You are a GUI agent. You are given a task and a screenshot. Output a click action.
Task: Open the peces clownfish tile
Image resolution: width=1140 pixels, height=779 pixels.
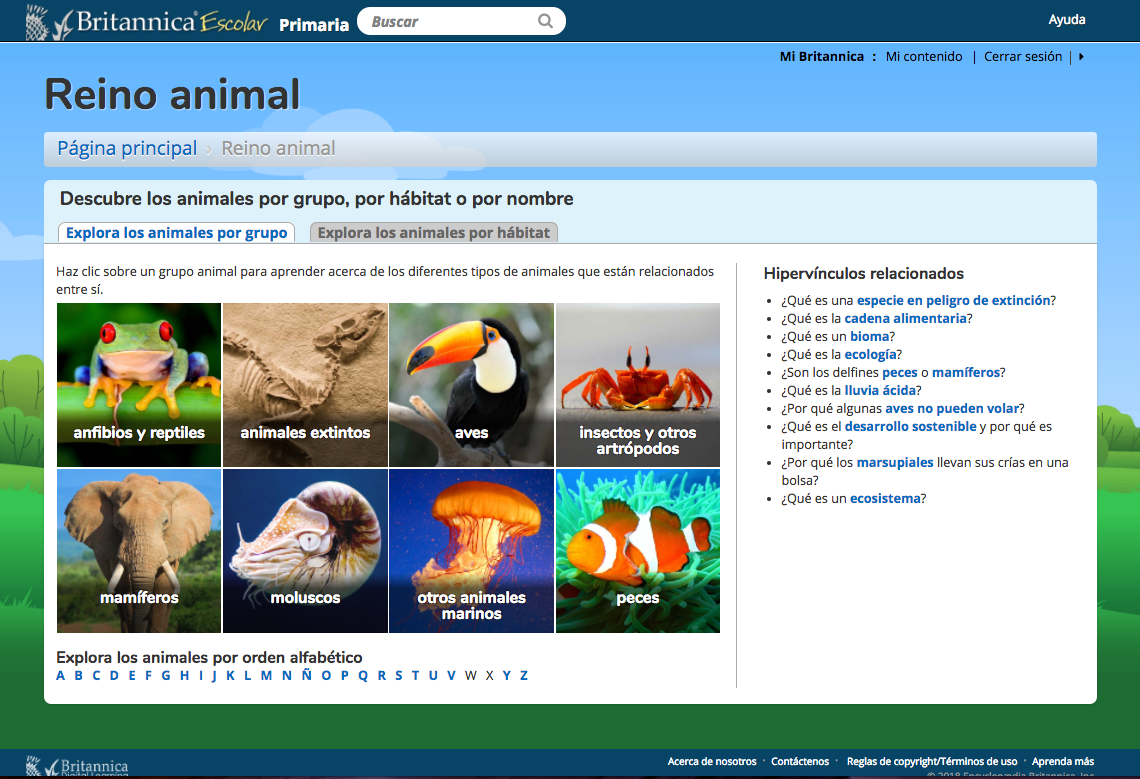click(638, 551)
